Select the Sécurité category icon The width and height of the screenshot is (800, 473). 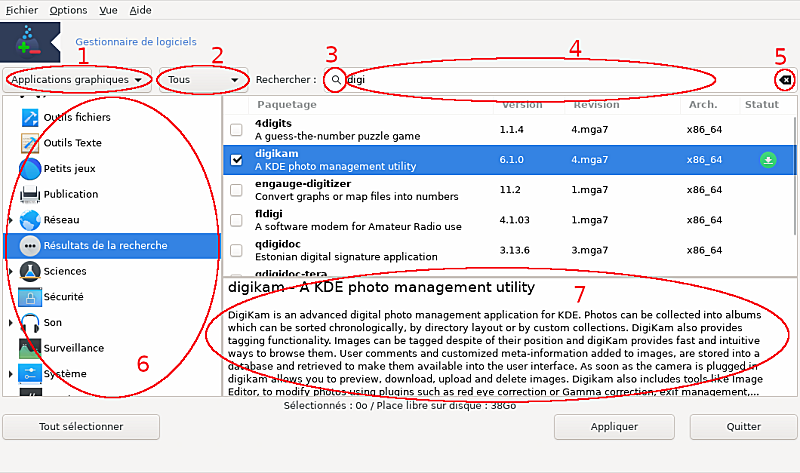point(30,297)
